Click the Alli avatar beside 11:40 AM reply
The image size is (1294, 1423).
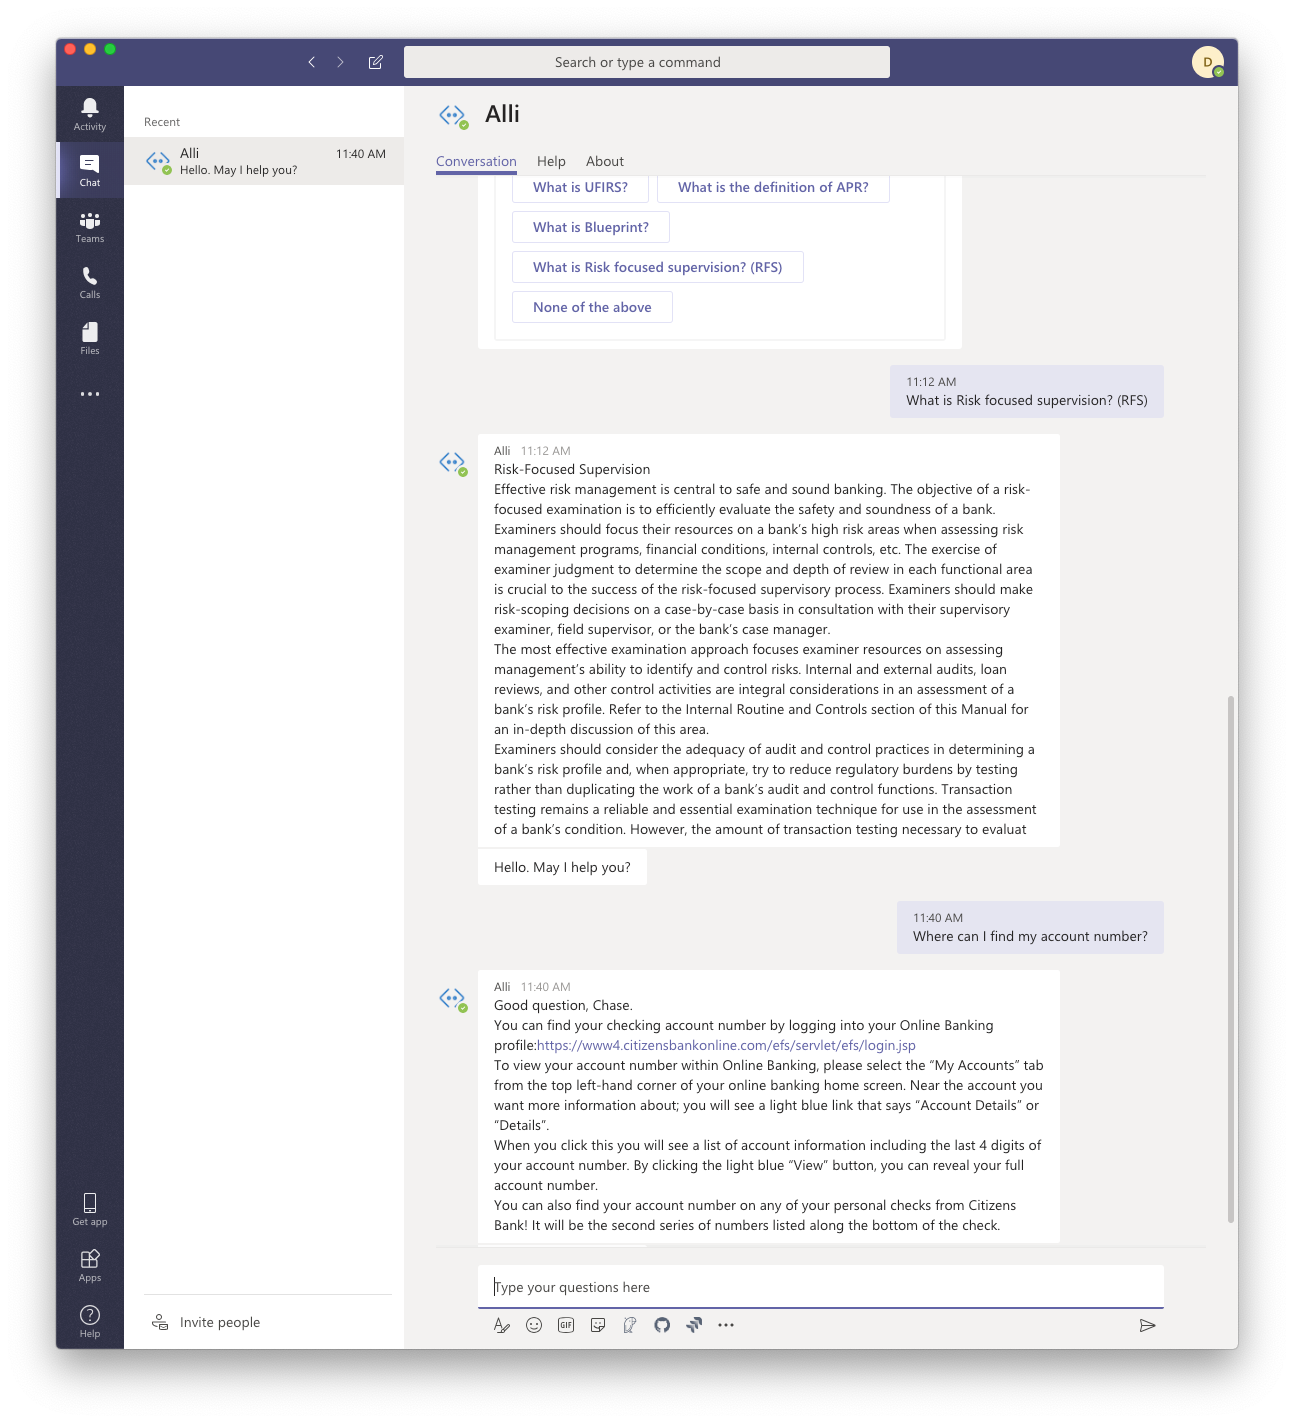pyautogui.click(x=453, y=999)
